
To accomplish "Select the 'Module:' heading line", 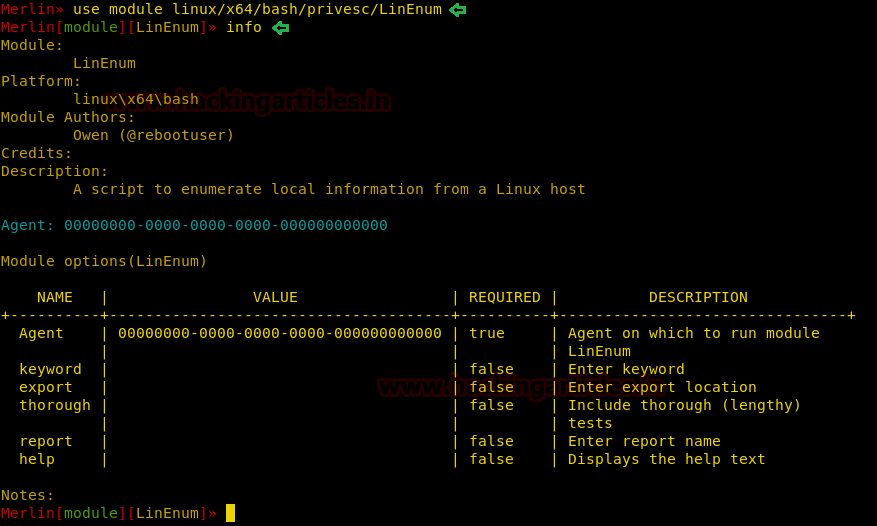I will (x=32, y=45).
